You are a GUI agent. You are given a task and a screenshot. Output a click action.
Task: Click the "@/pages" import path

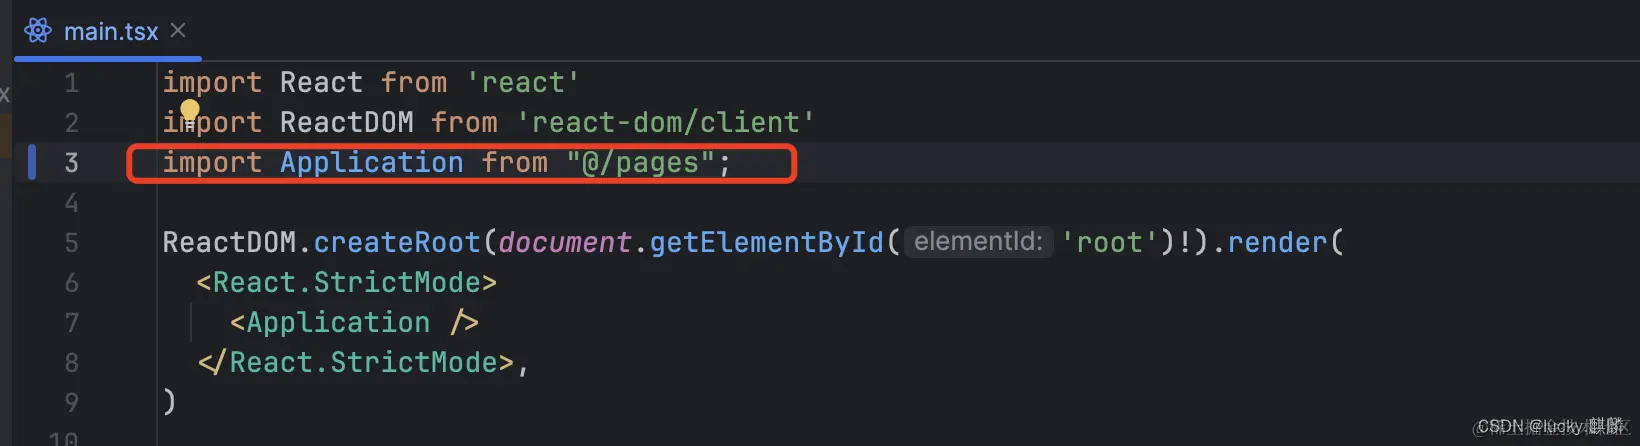coord(640,162)
